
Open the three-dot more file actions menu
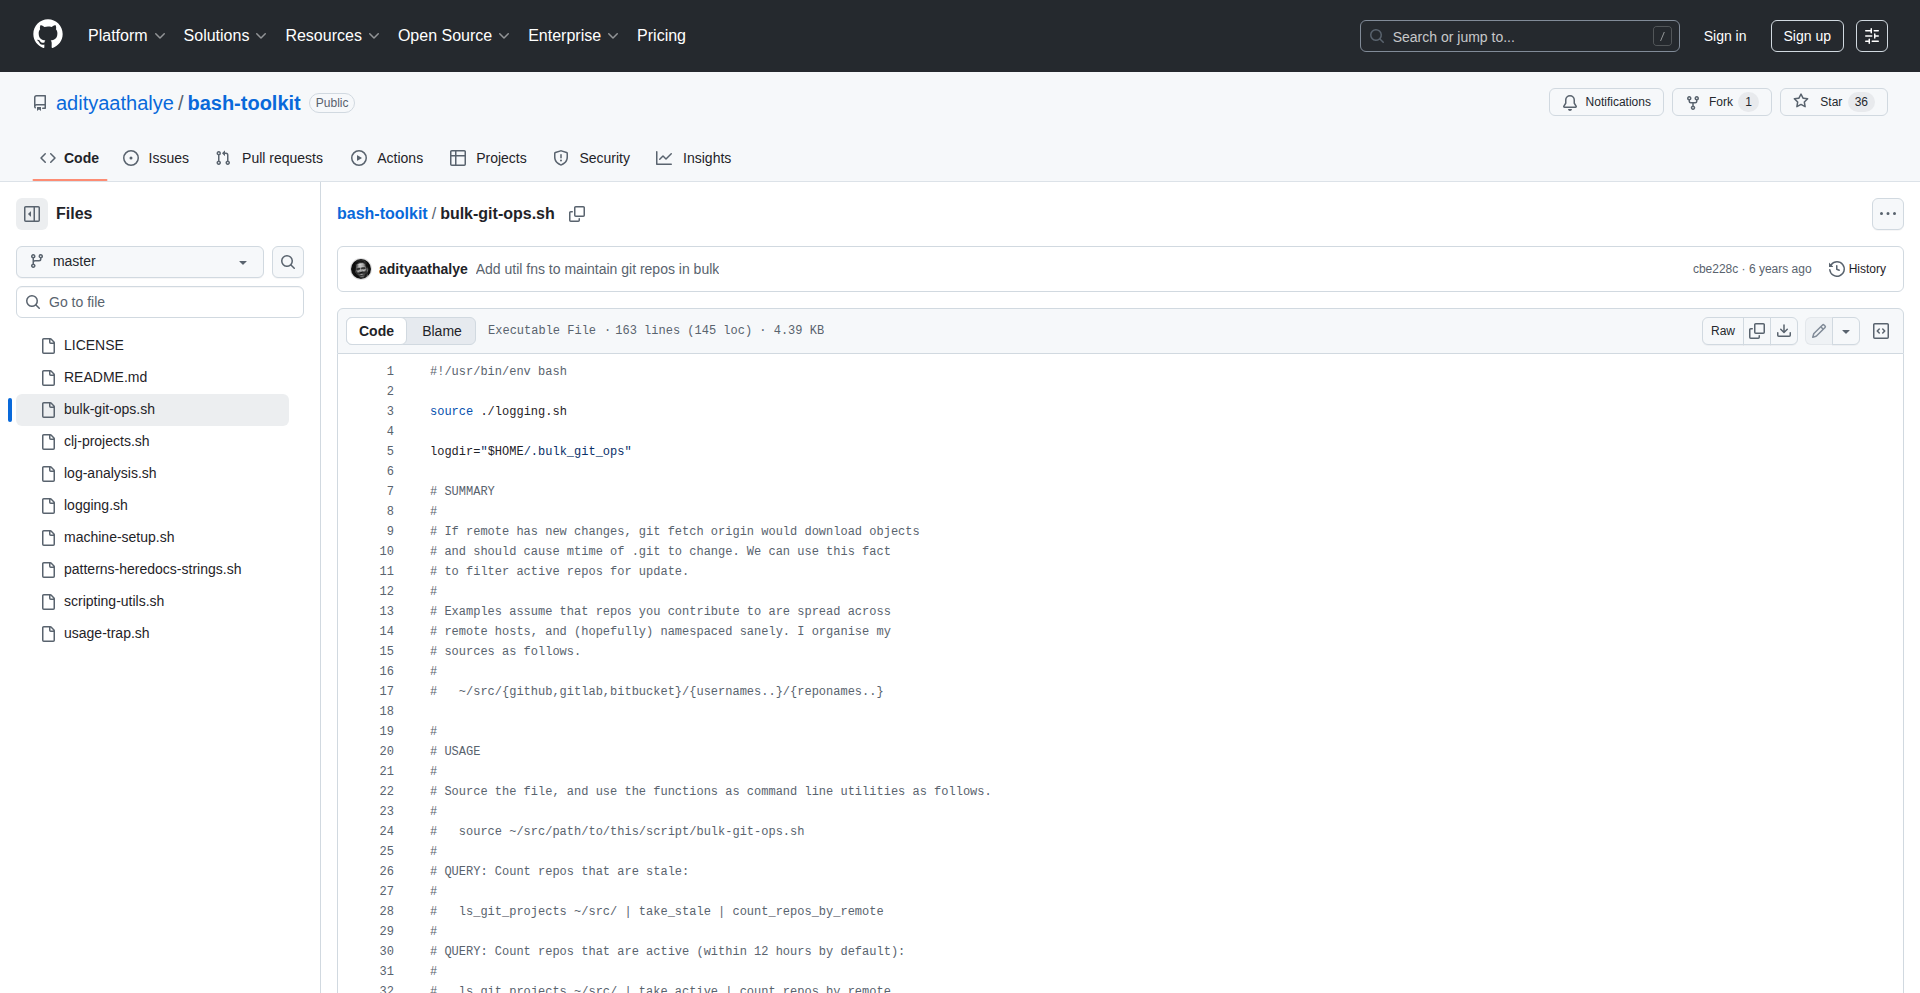[x=1887, y=214]
